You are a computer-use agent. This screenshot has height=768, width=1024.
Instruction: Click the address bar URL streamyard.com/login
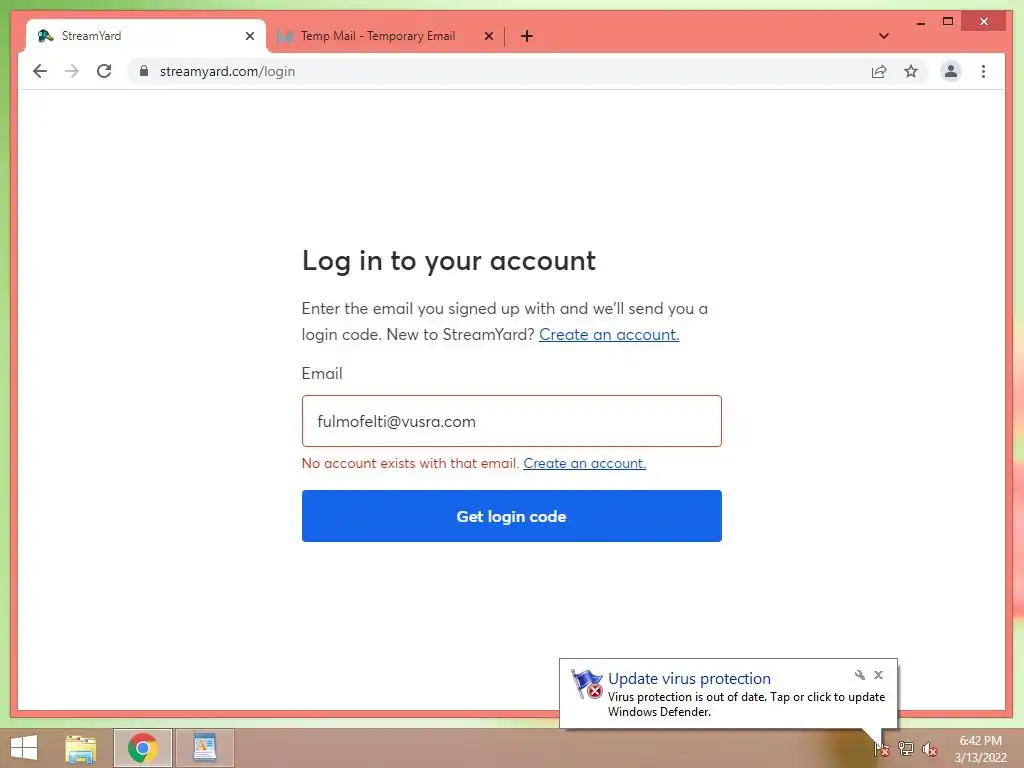227,71
